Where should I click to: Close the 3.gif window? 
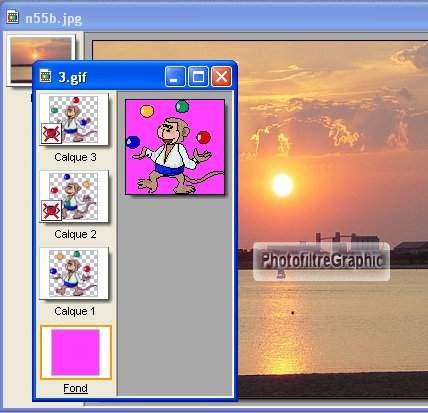click(x=221, y=77)
